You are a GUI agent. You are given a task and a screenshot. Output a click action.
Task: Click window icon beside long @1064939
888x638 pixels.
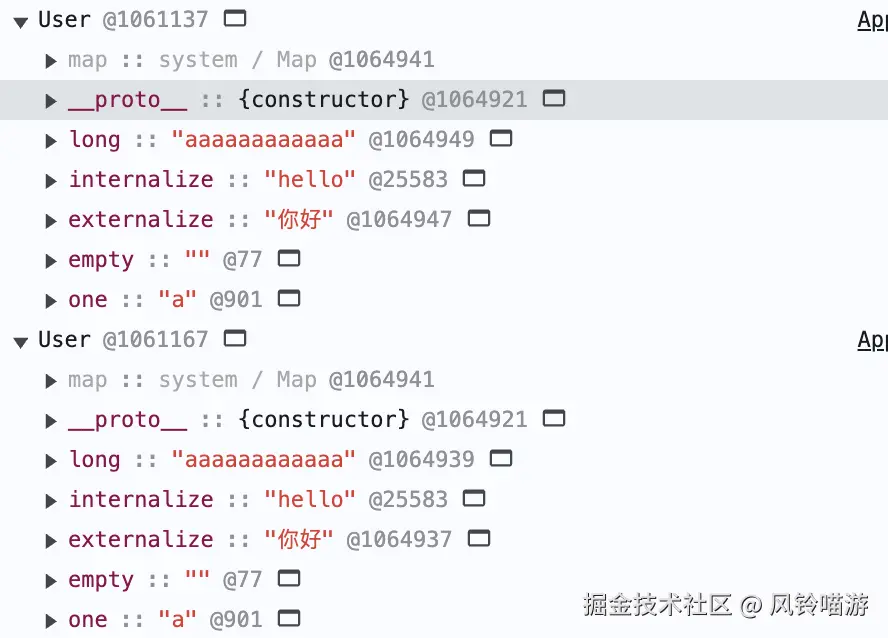pyautogui.click(x=501, y=458)
